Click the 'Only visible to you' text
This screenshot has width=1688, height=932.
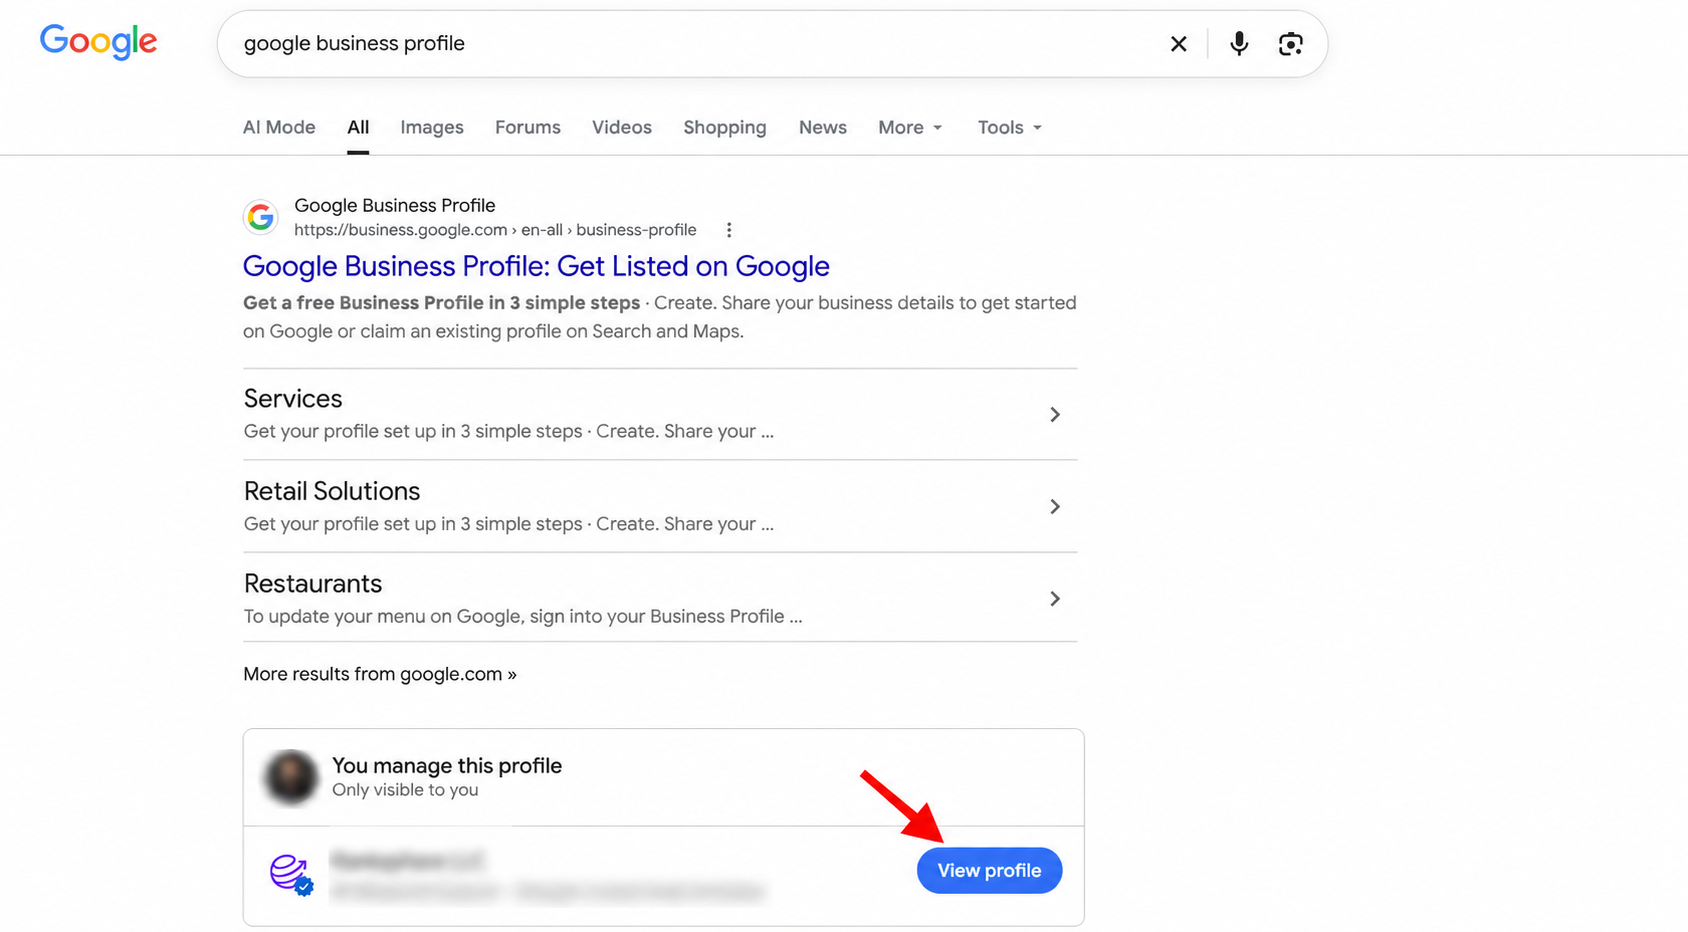click(x=405, y=790)
